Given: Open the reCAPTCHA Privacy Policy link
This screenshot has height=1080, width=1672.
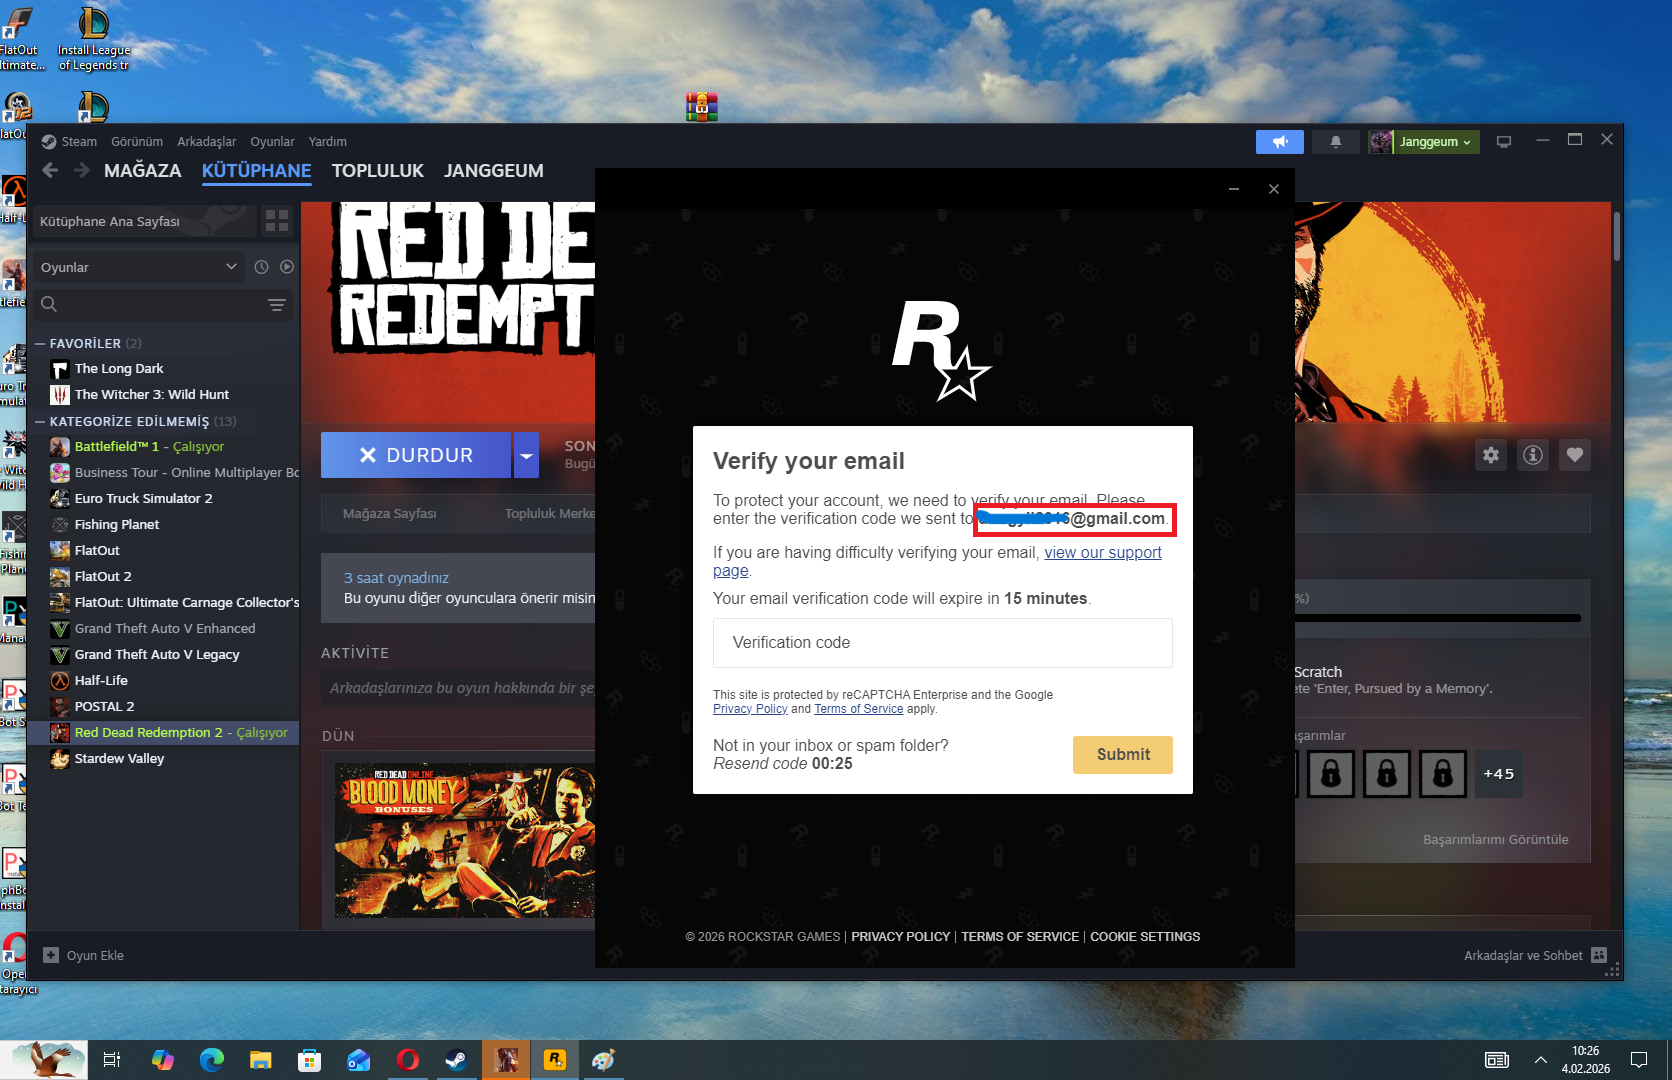Looking at the screenshot, I should coord(750,709).
